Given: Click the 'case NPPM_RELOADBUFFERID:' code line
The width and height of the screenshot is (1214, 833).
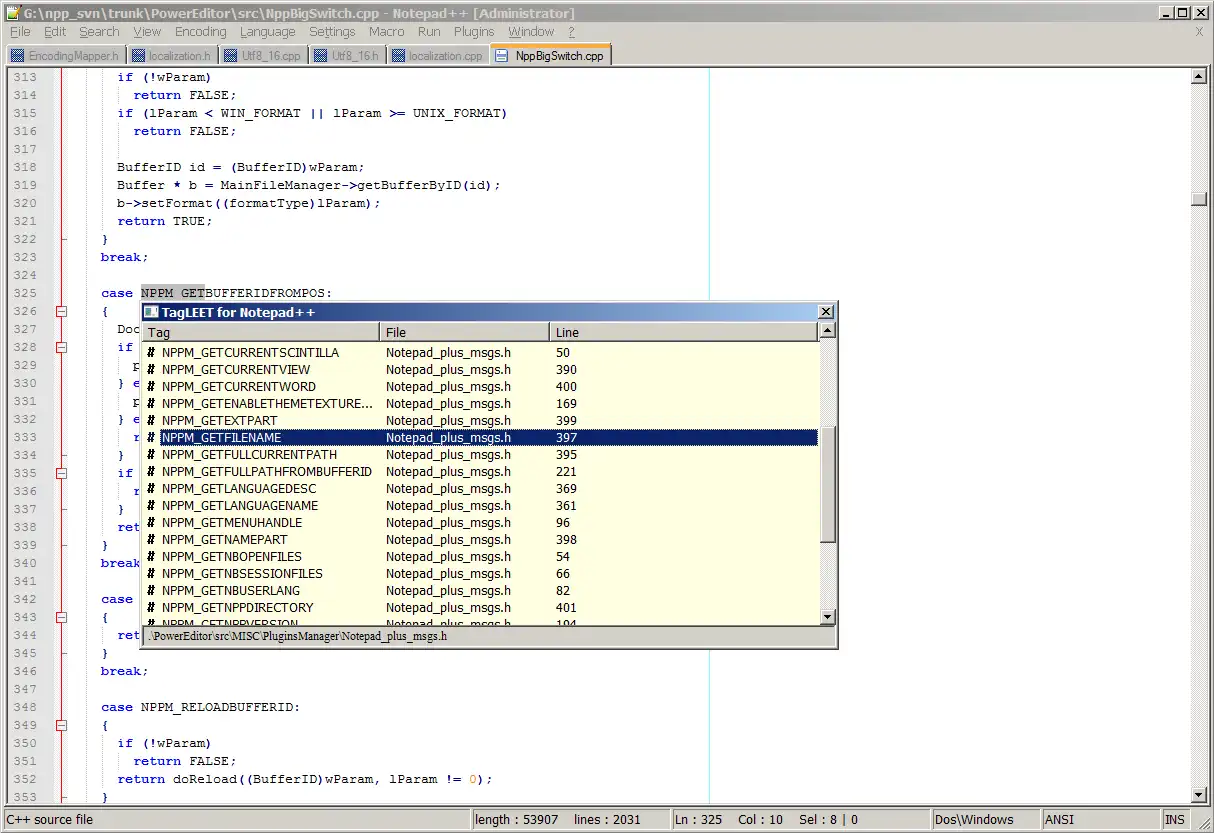Looking at the screenshot, I should (x=200, y=707).
